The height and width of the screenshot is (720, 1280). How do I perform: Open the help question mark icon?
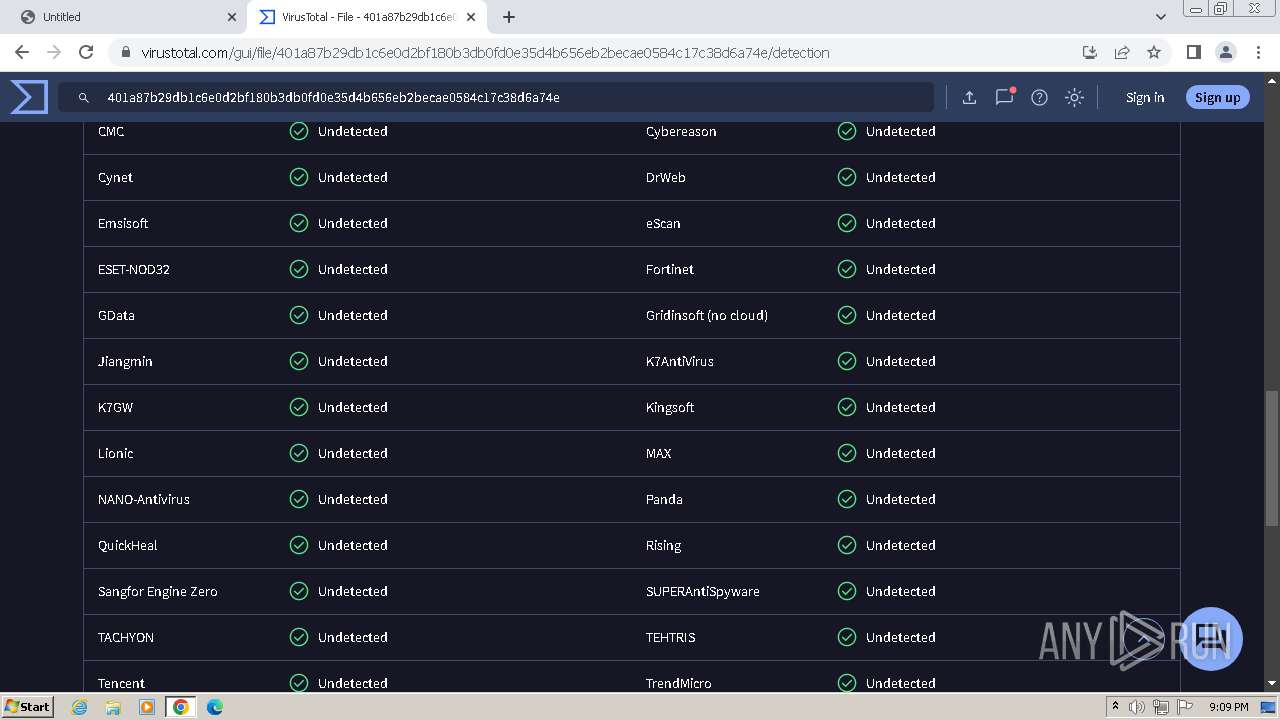pos(1039,97)
